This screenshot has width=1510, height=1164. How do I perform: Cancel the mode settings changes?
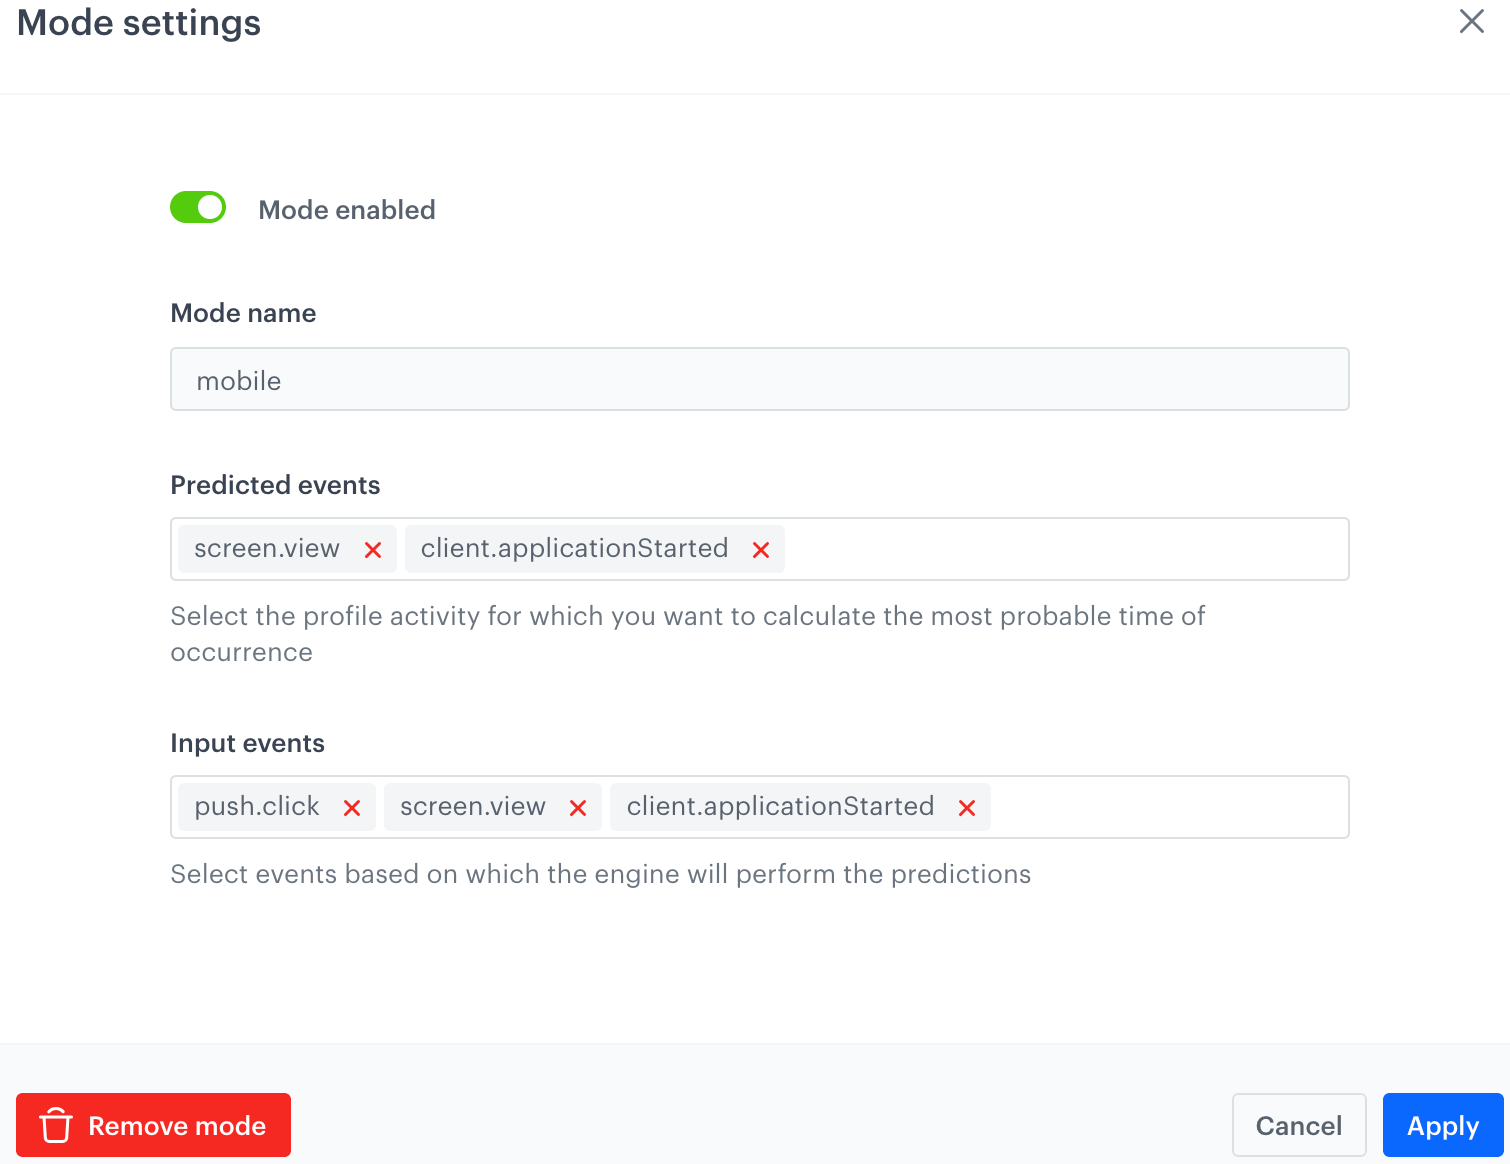click(1298, 1125)
